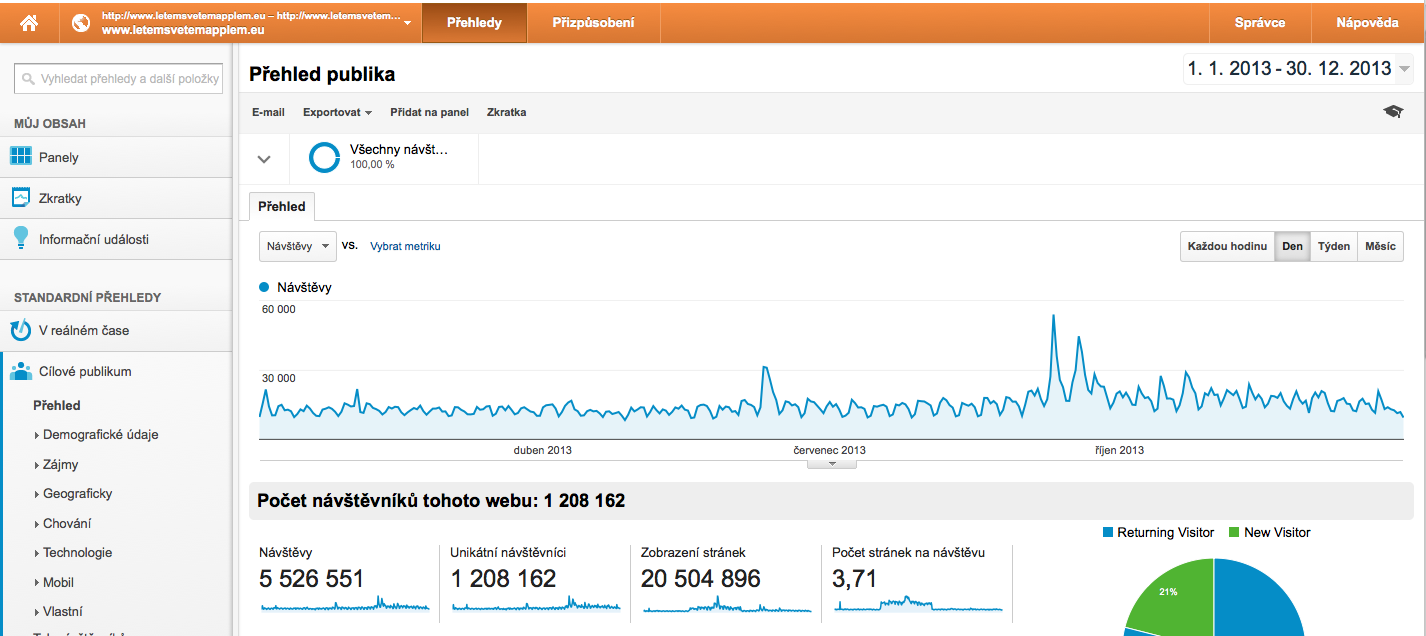
Task: Click the search magnifier icon
Action: click(x=29, y=79)
